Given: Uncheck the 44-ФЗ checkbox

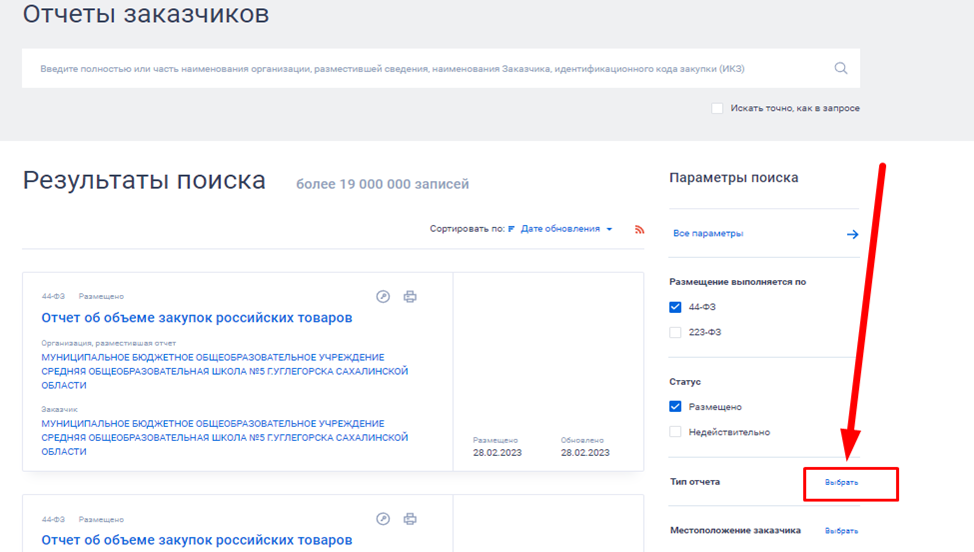Looking at the screenshot, I should click(x=675, y=307).
